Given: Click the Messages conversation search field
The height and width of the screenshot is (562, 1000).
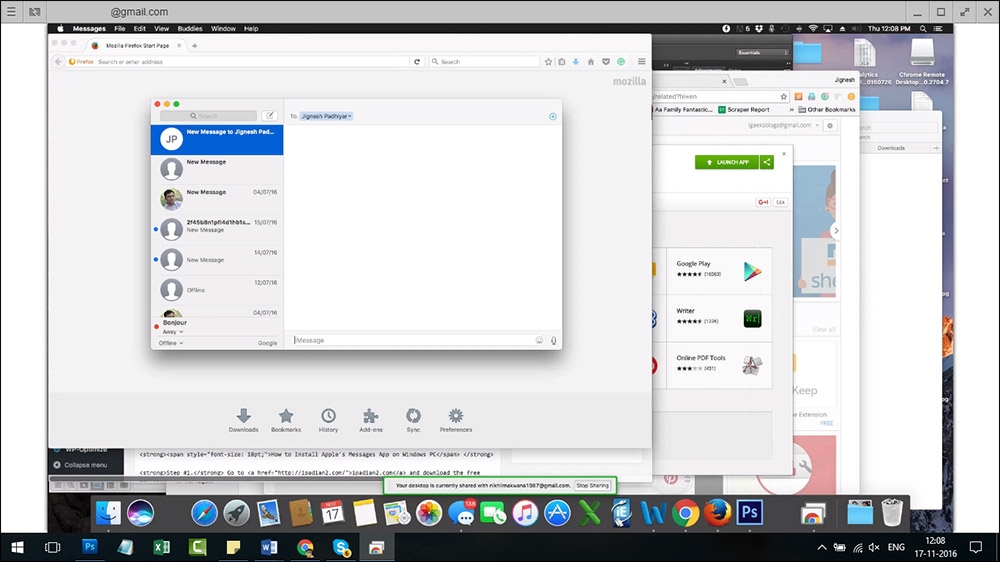Looking at the screenshot, I should [x=209, y=116].
